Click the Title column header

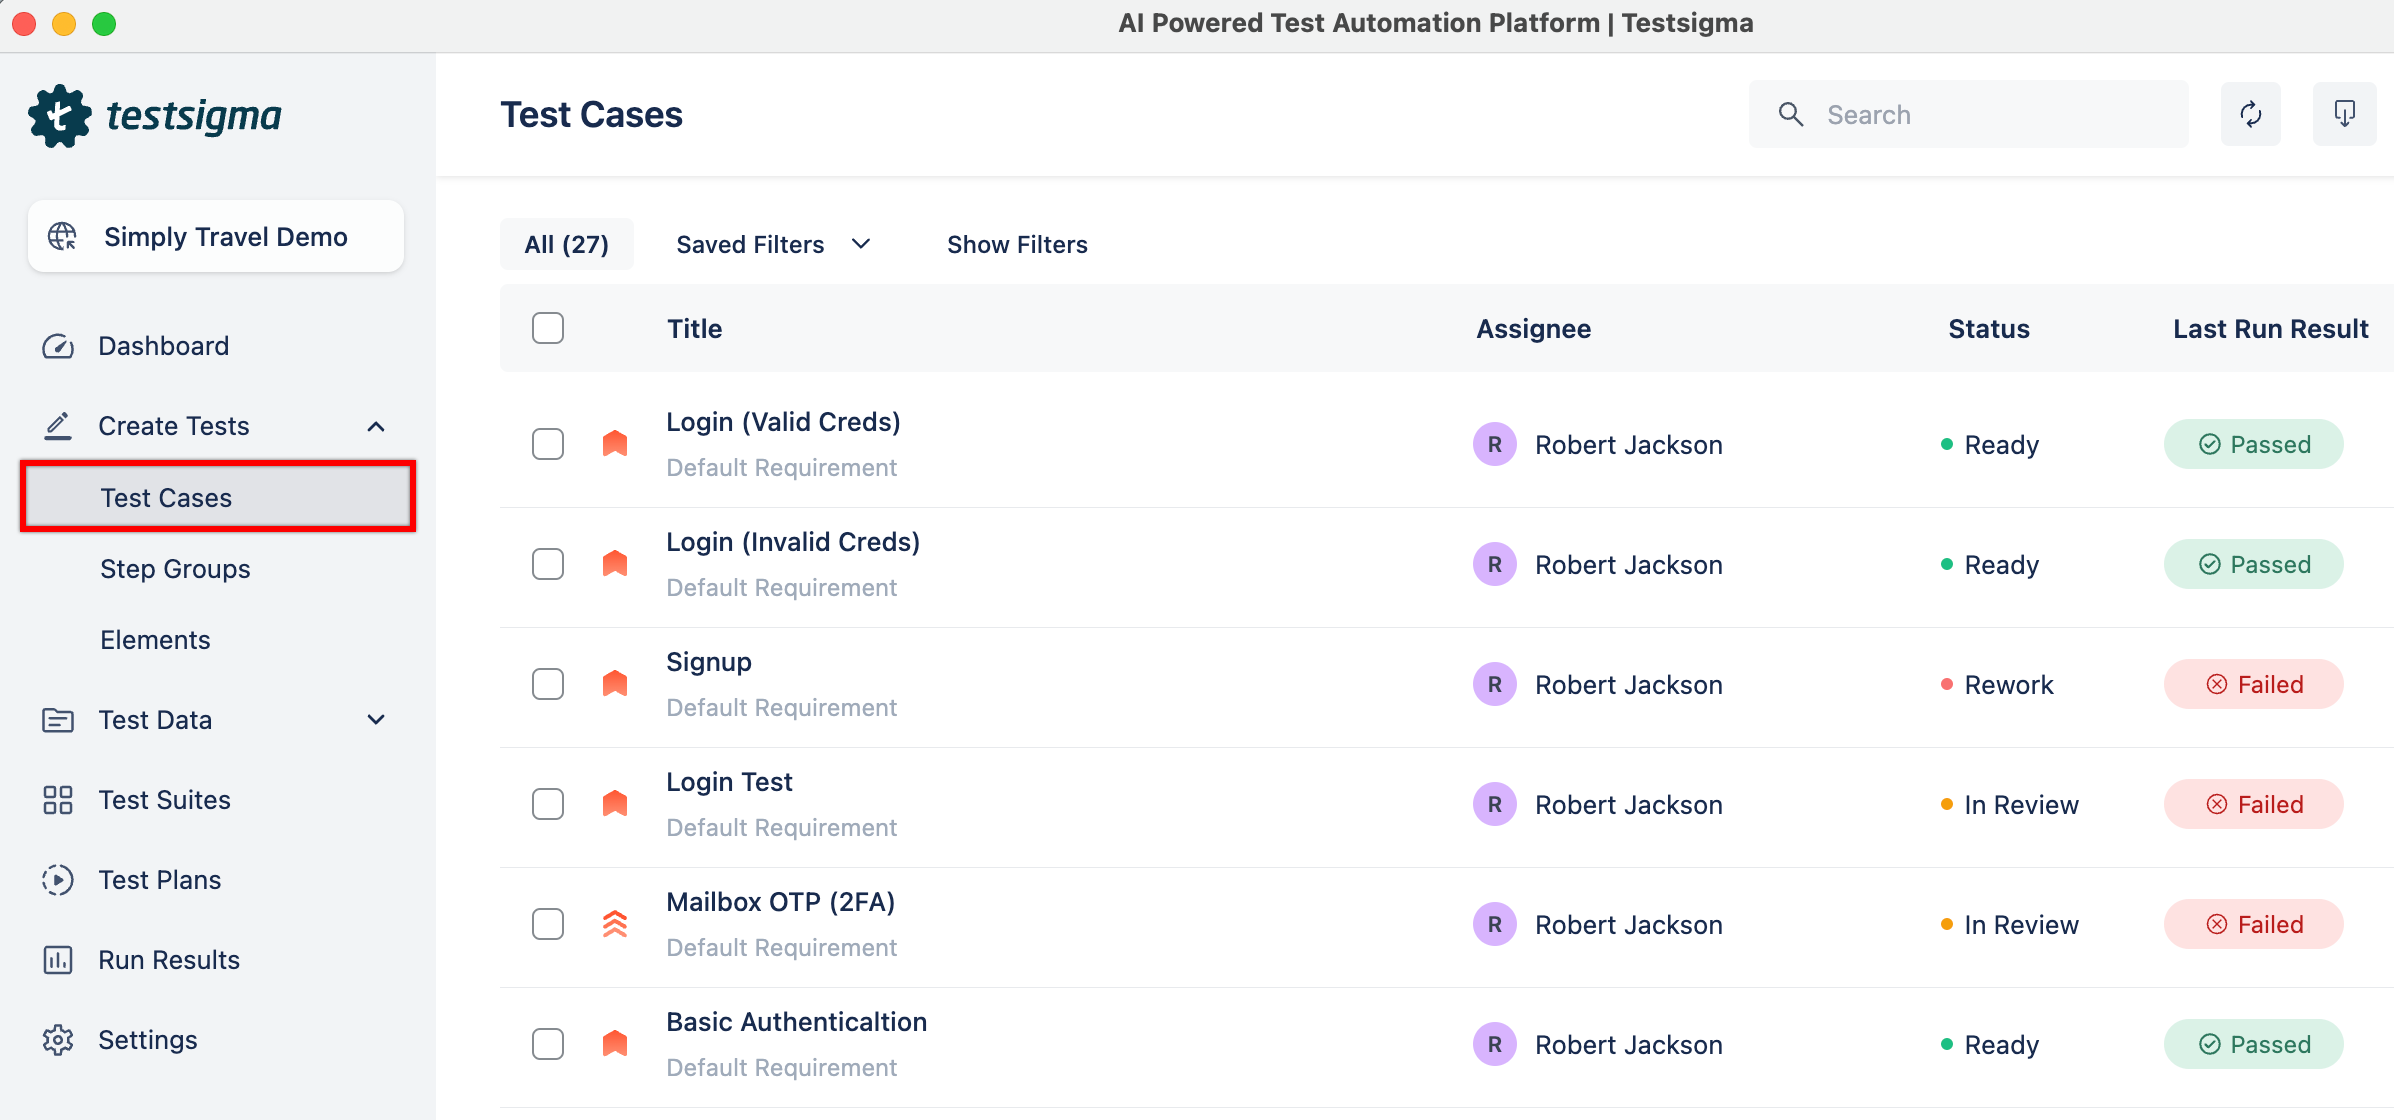coord(694,329)
